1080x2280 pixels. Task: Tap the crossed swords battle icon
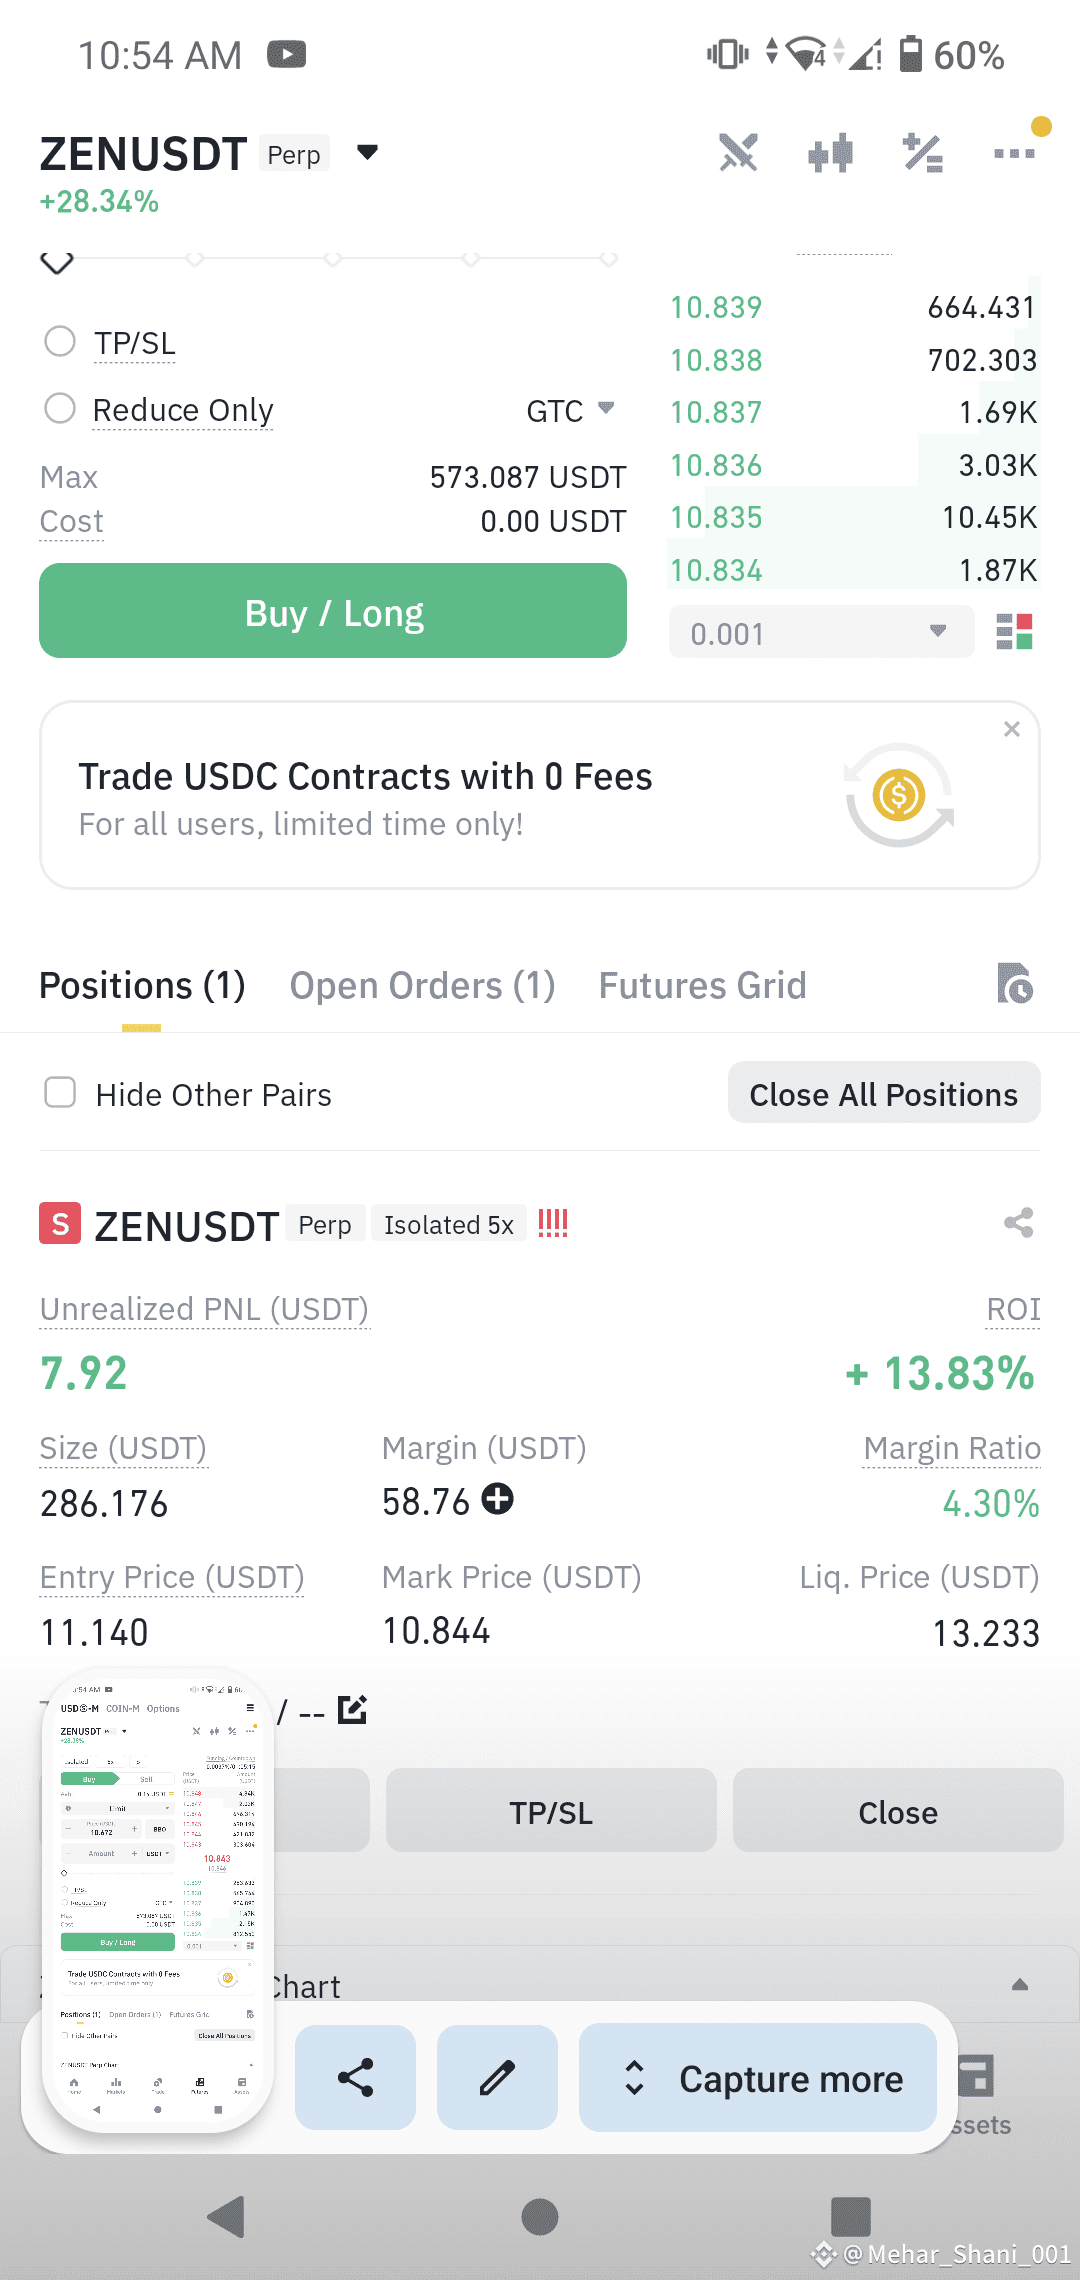738,153
